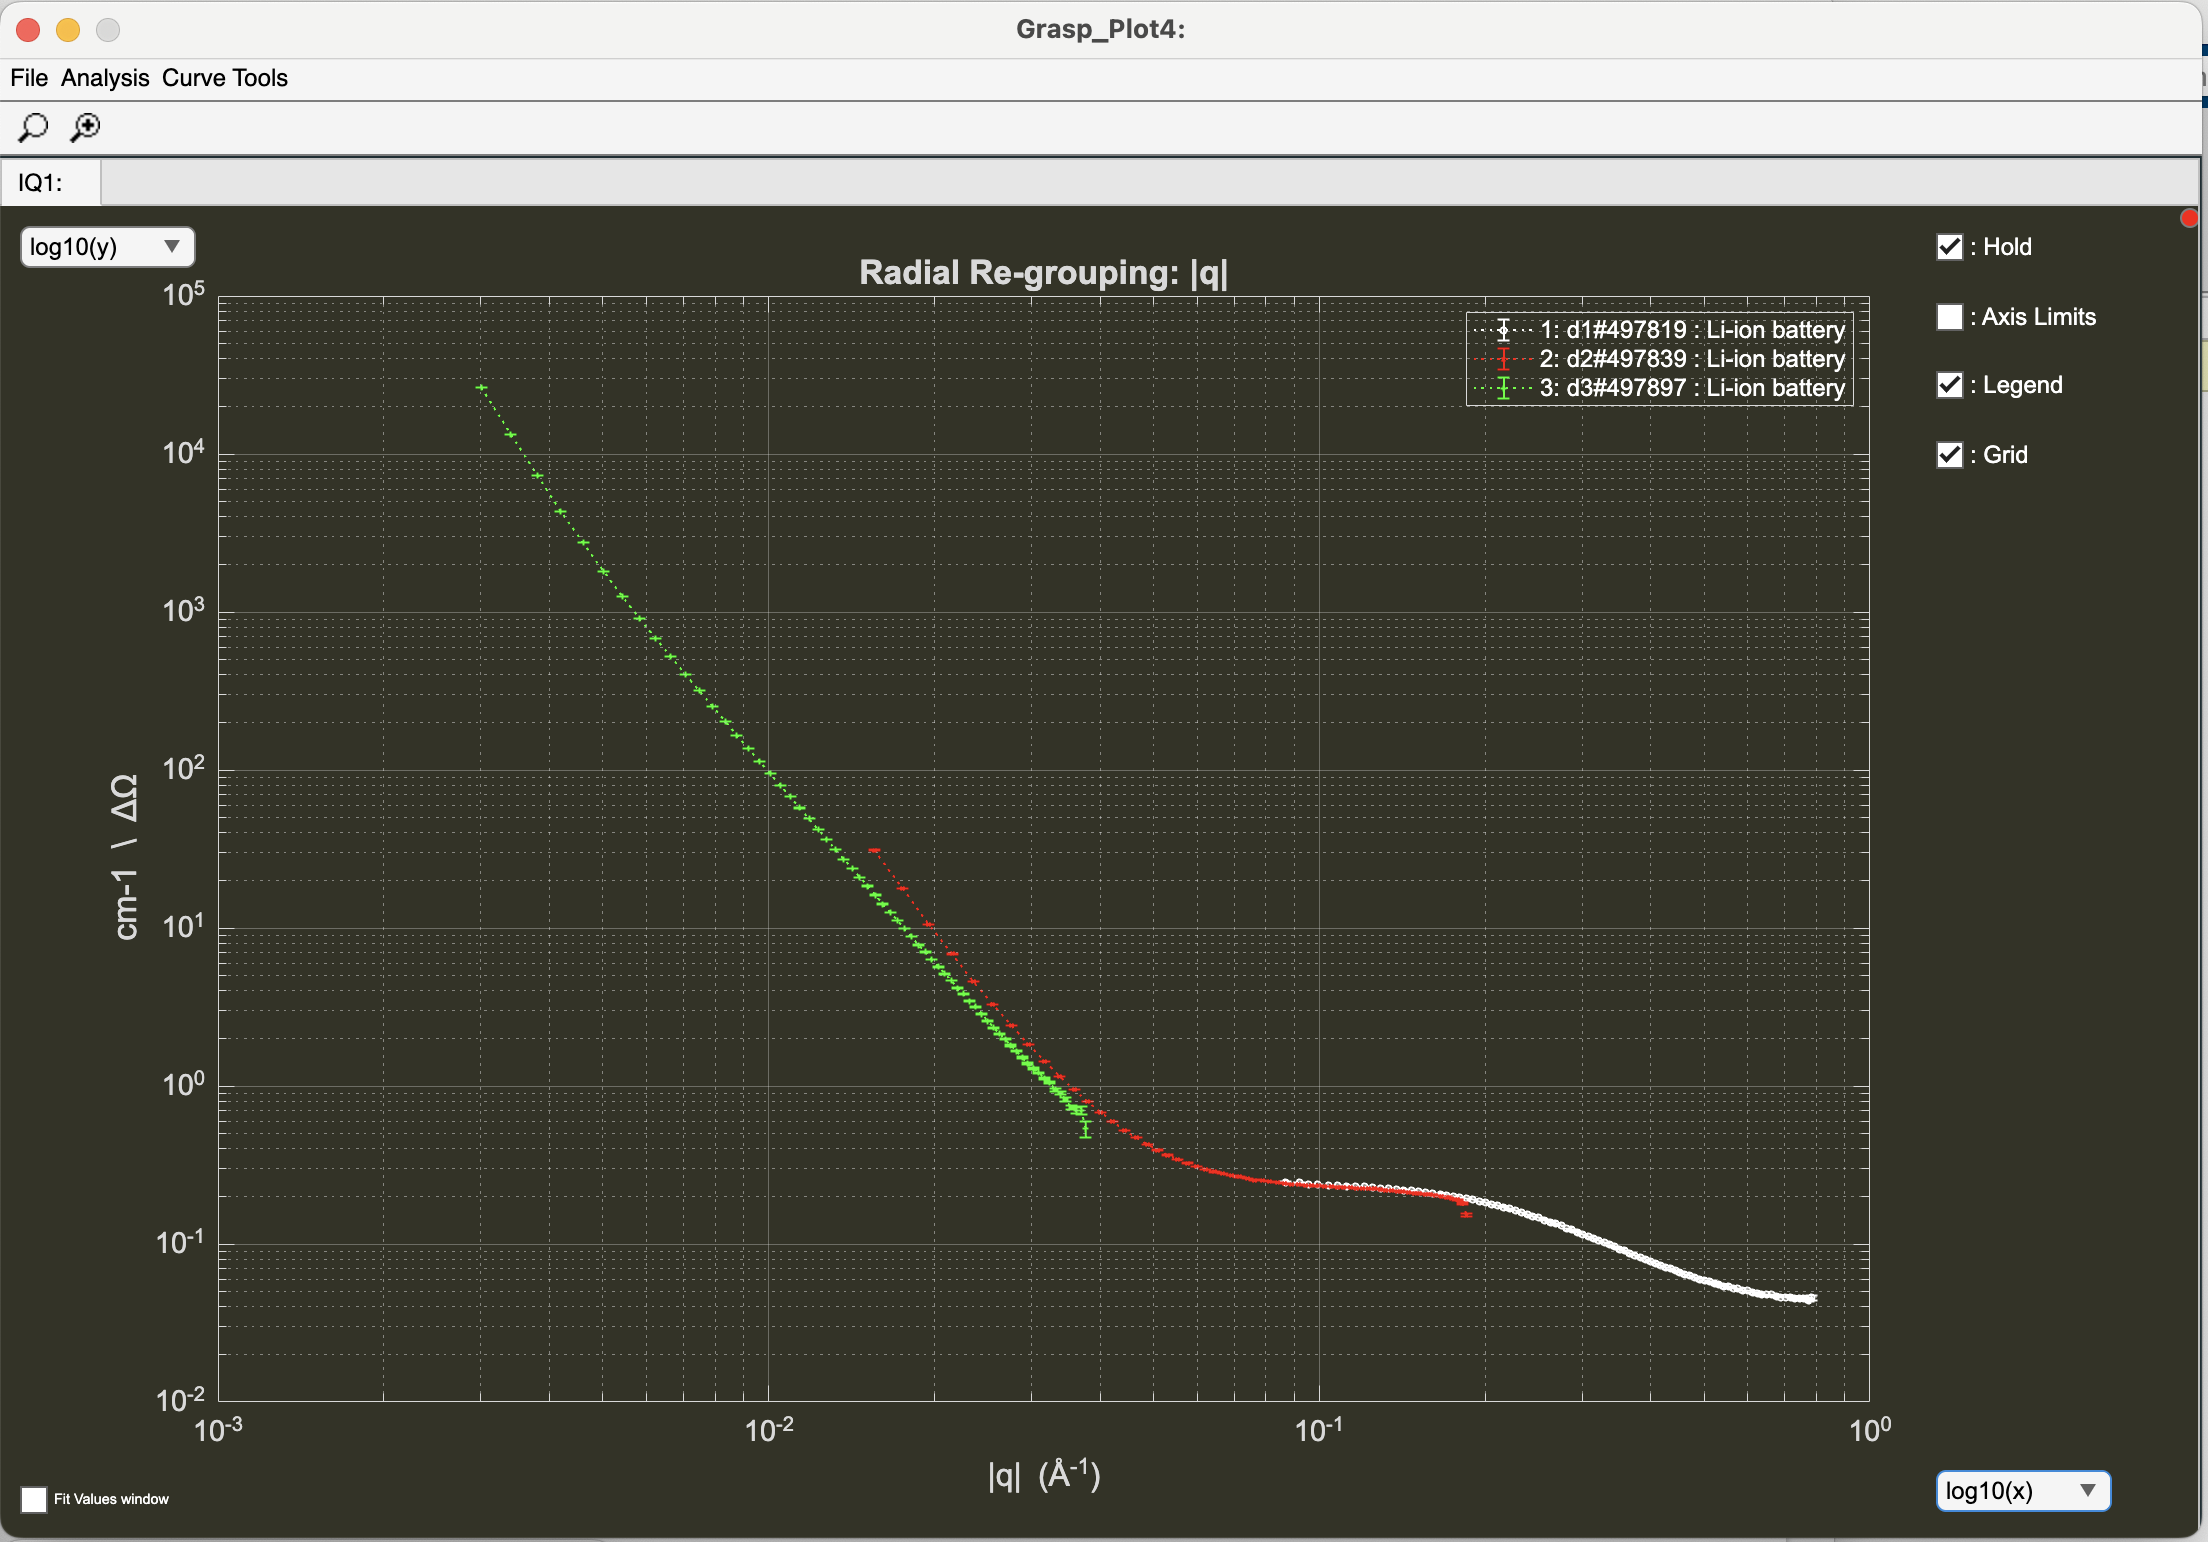This screenshot has height=1542, width=2208.
Task: Select the zoom-in magnifier plus tool
Action: pos(86,127)
